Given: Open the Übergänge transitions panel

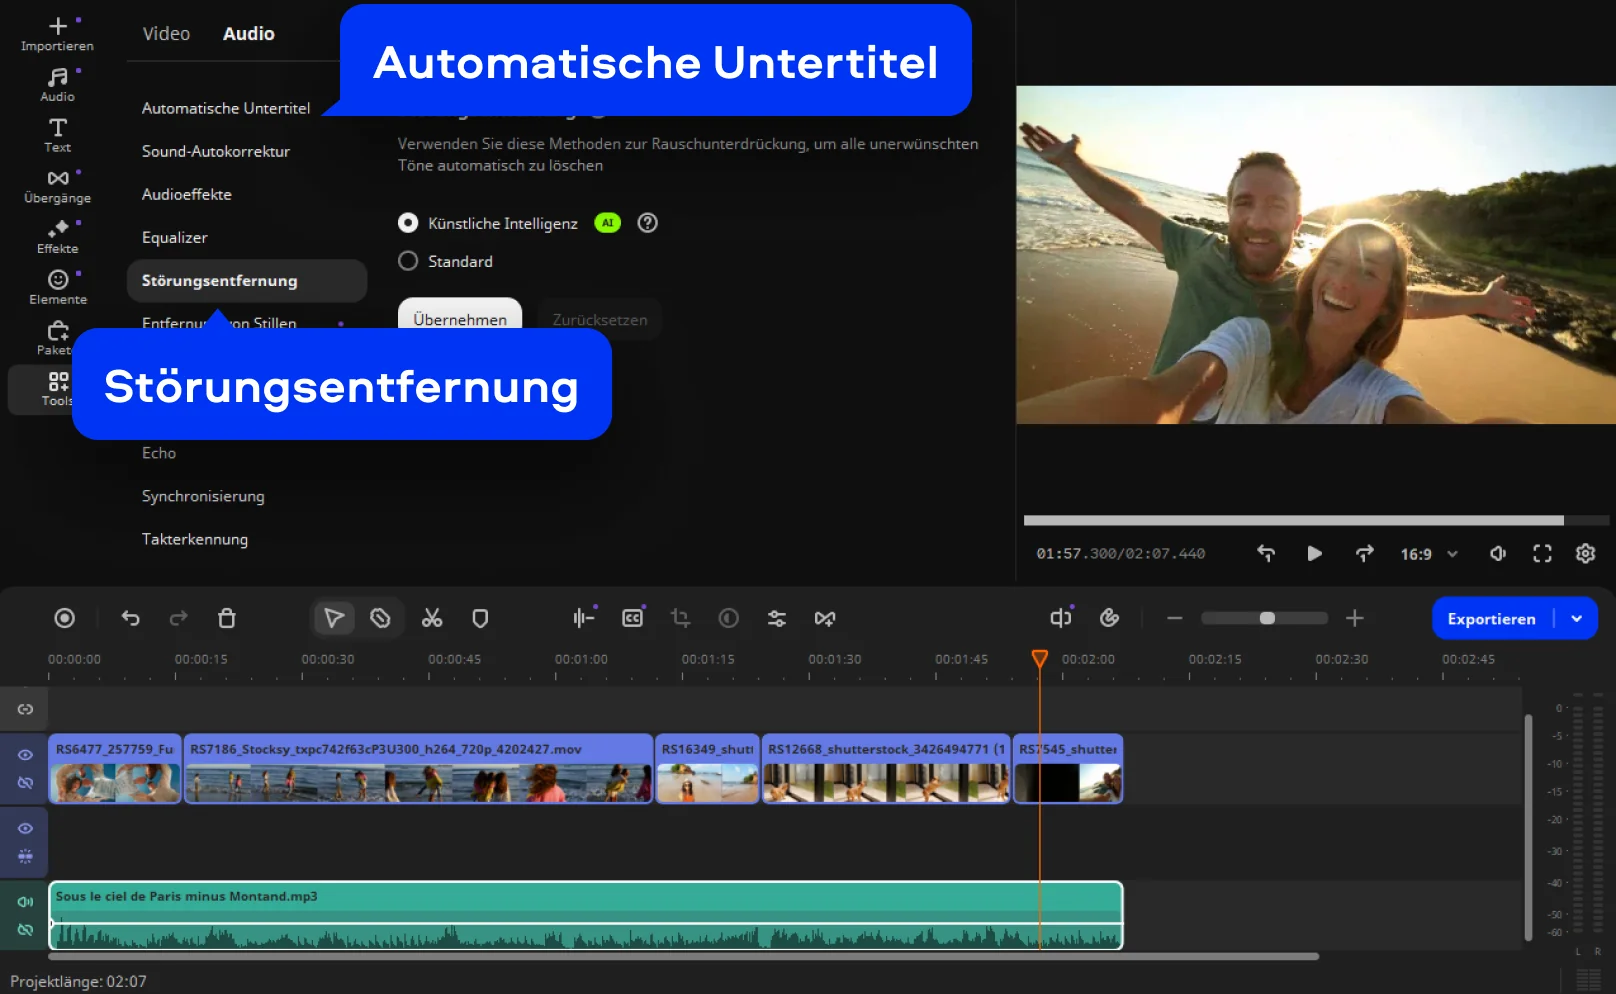Looking at the screenshot, I should (x=58, y=186).
